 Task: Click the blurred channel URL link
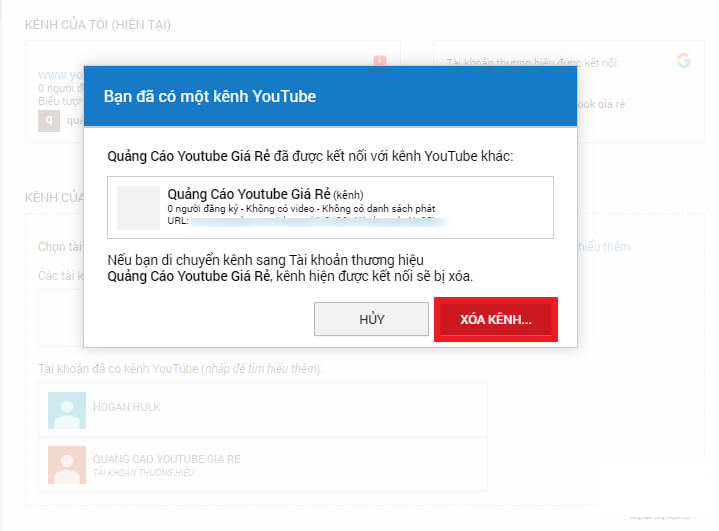(319, 221)
